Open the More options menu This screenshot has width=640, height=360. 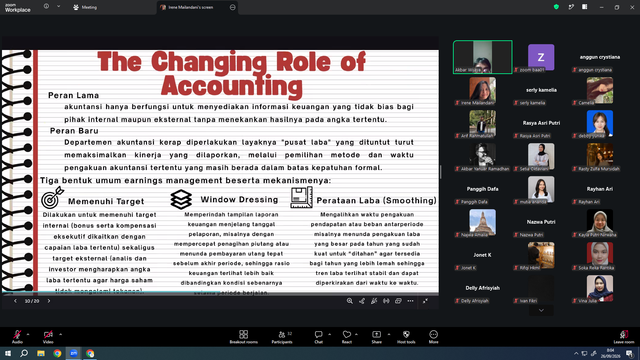(x=433, y=337)
